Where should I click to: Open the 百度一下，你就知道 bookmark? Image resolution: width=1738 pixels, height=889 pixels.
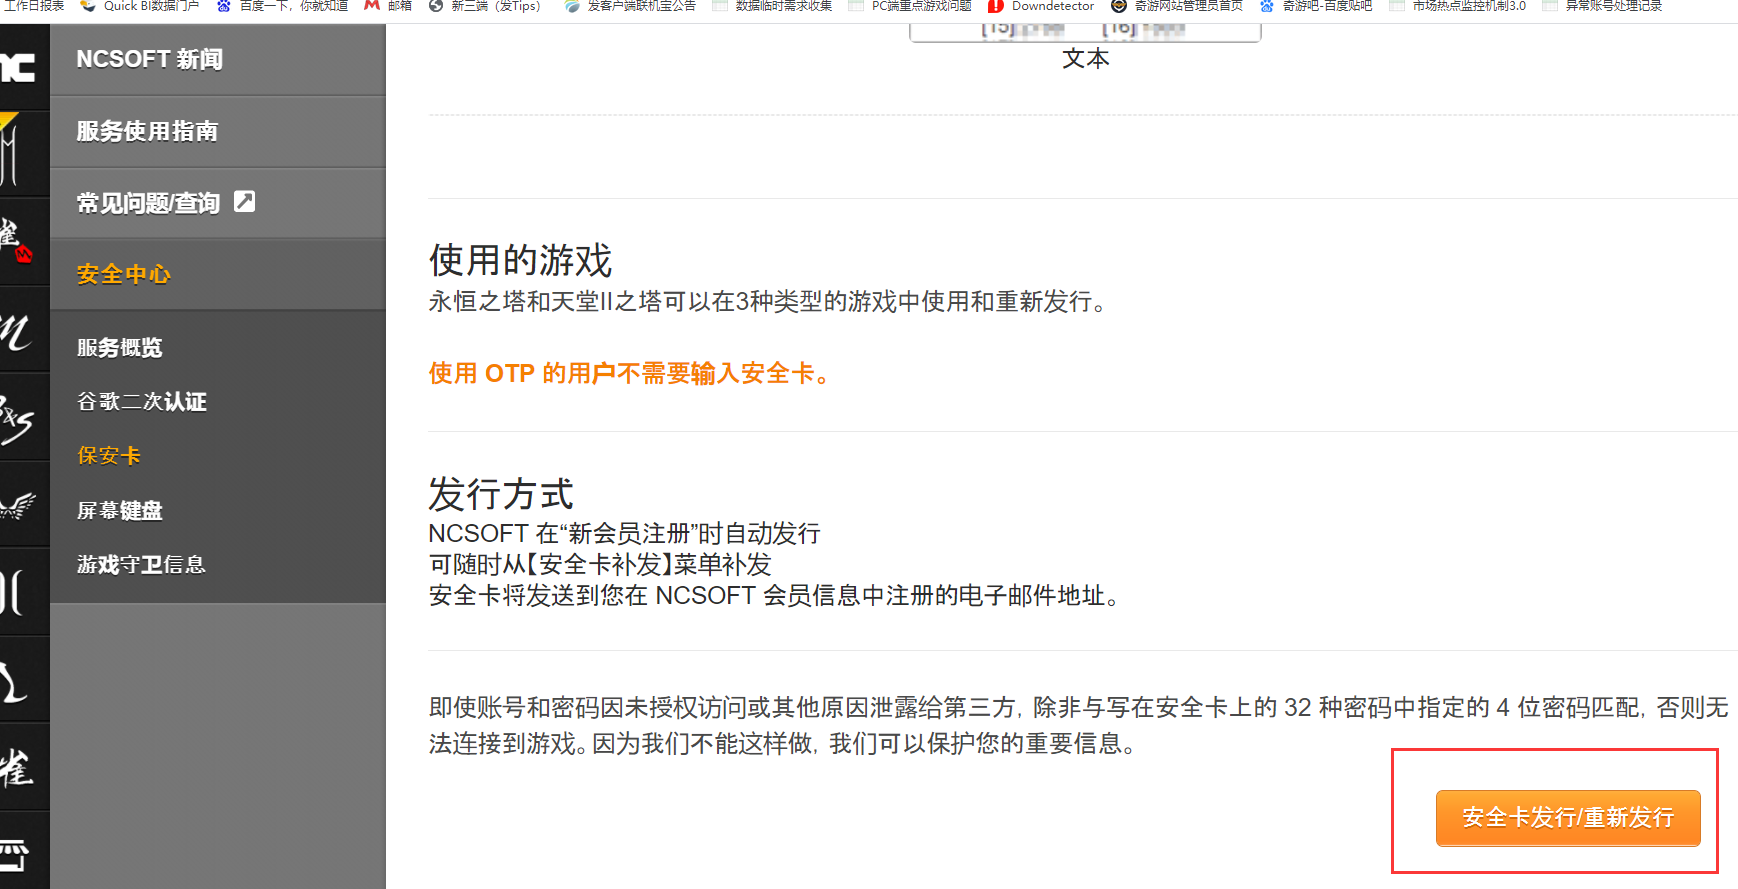tap(283, 6)
